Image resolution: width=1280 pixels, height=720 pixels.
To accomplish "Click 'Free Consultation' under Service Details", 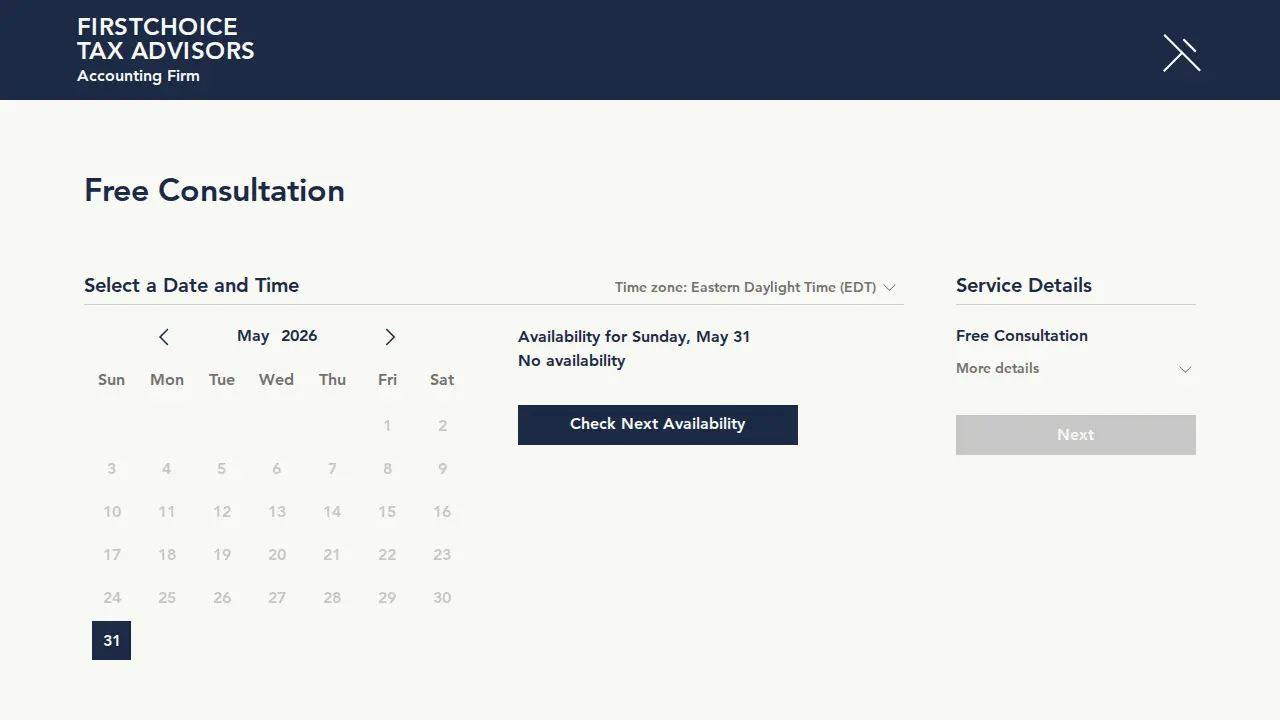I will tap(1022, 336).
